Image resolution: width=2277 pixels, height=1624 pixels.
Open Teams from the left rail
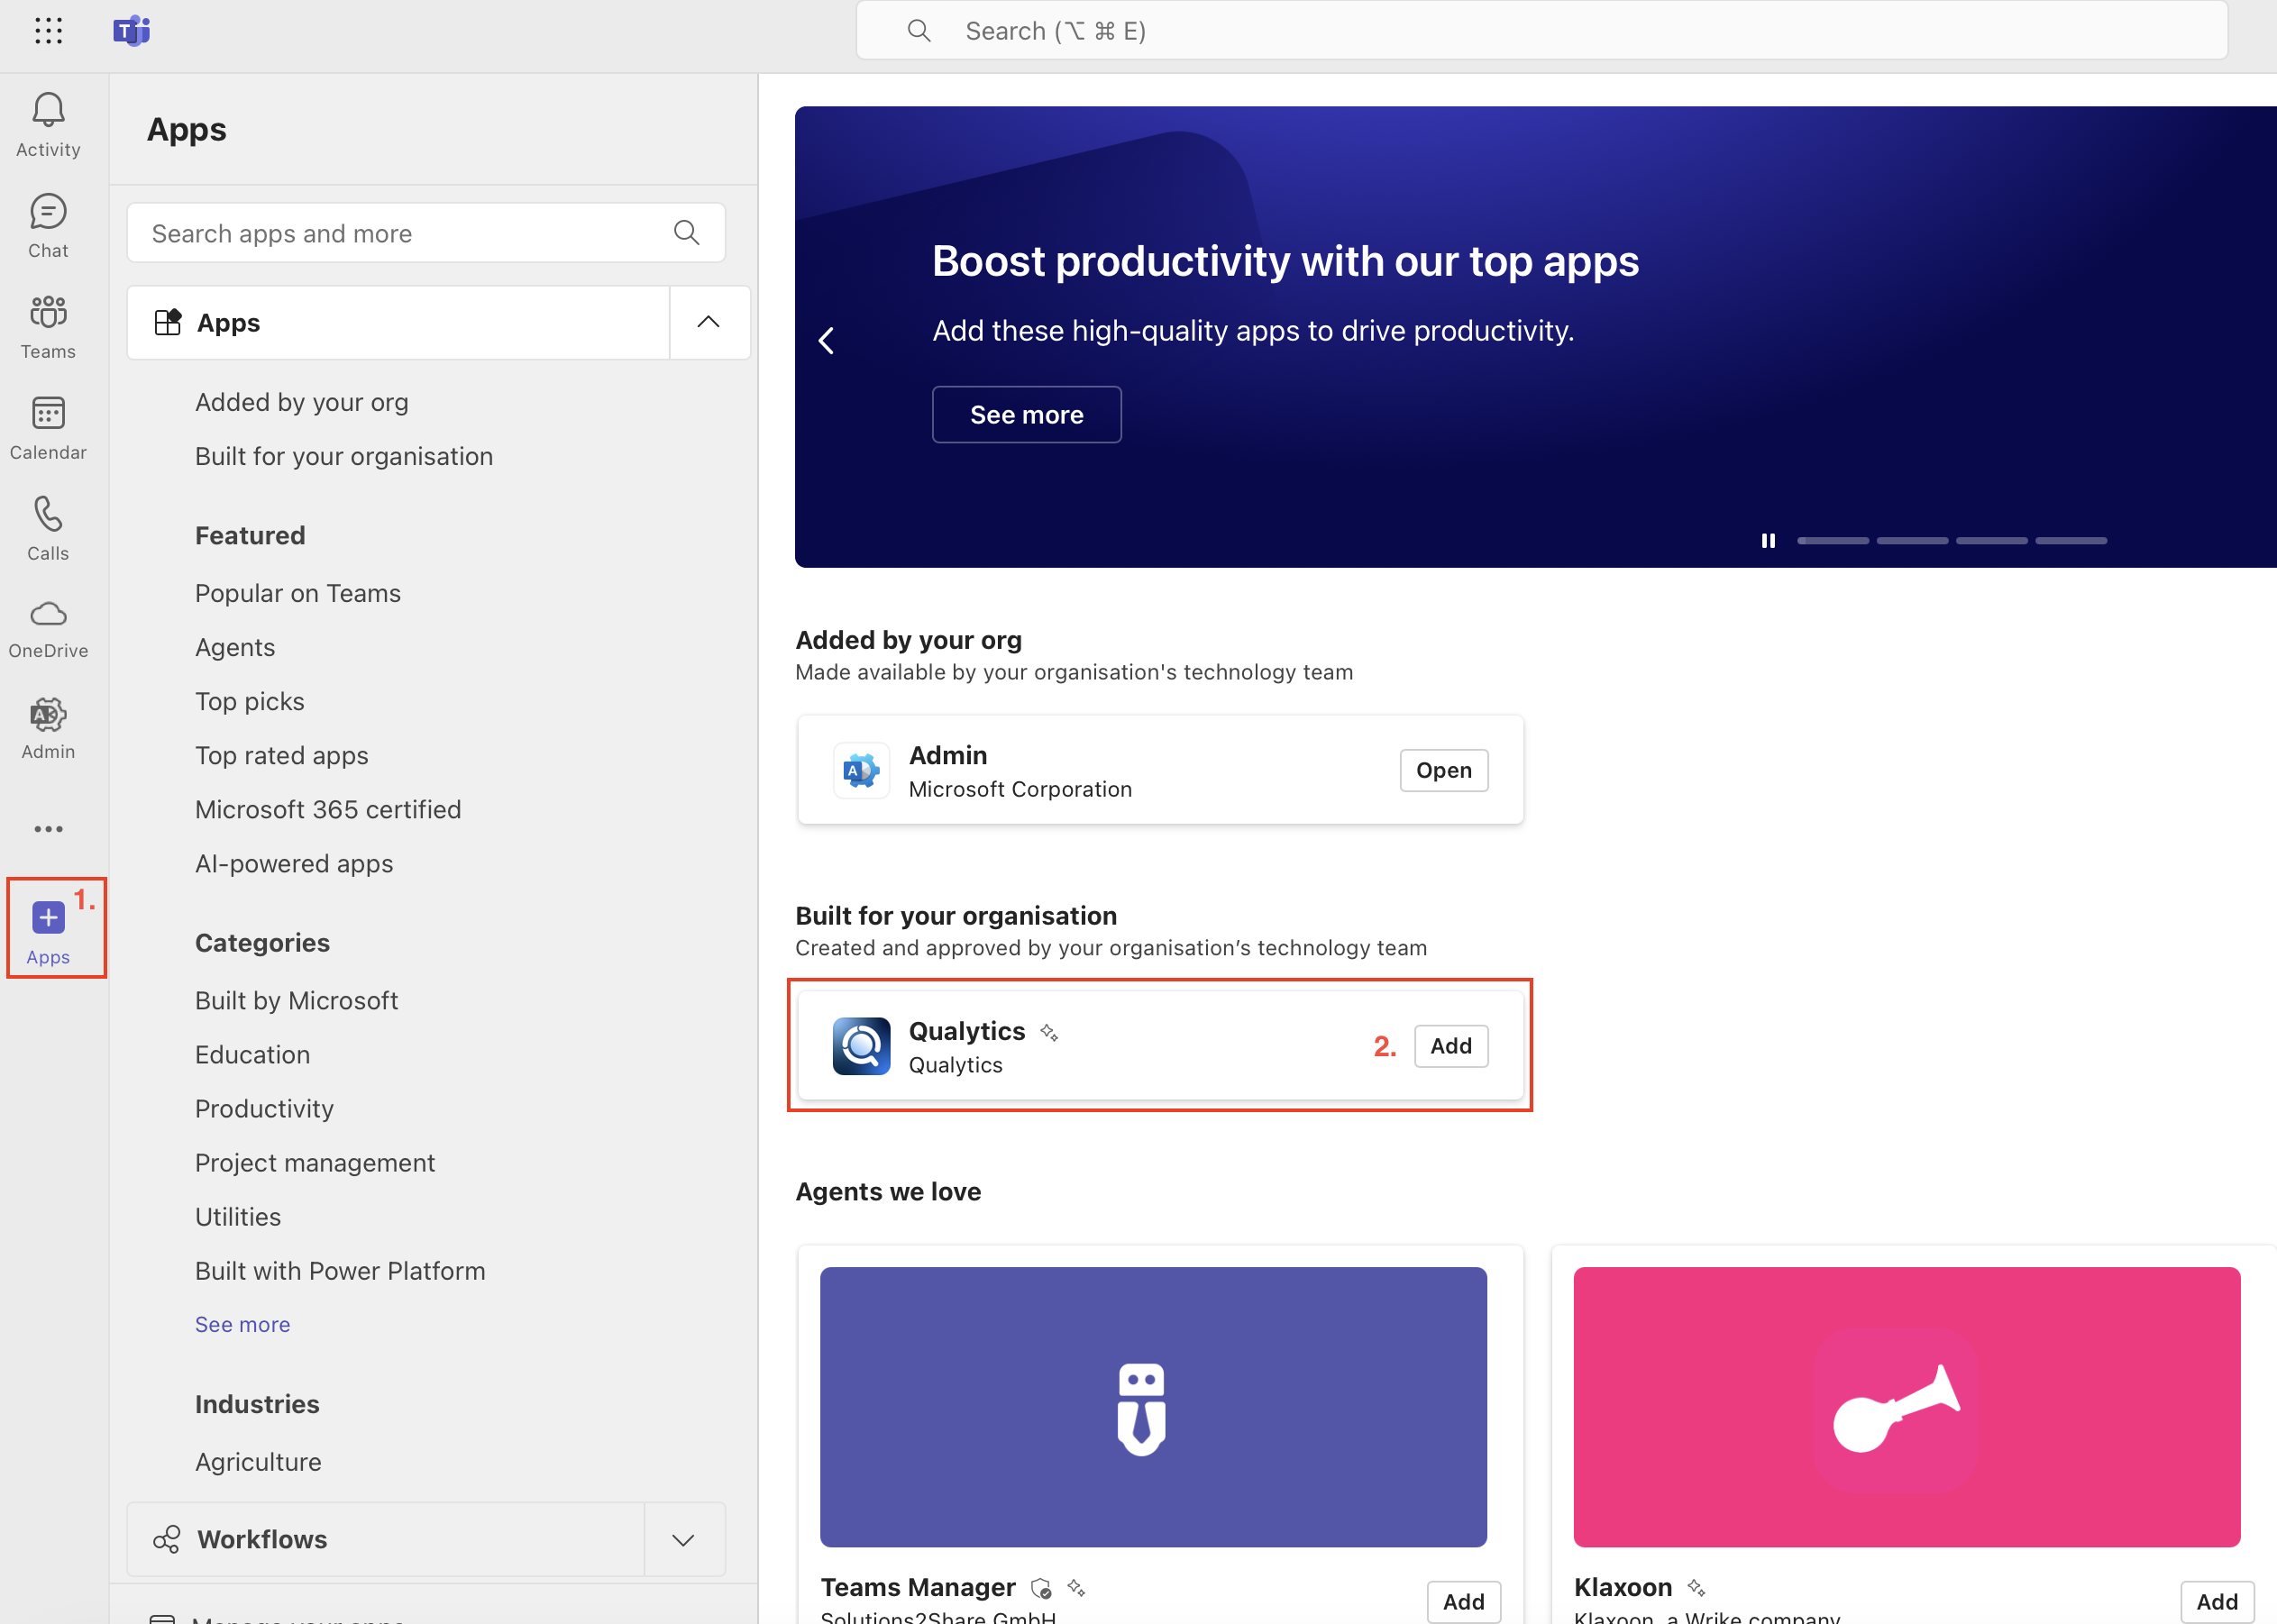48,328
